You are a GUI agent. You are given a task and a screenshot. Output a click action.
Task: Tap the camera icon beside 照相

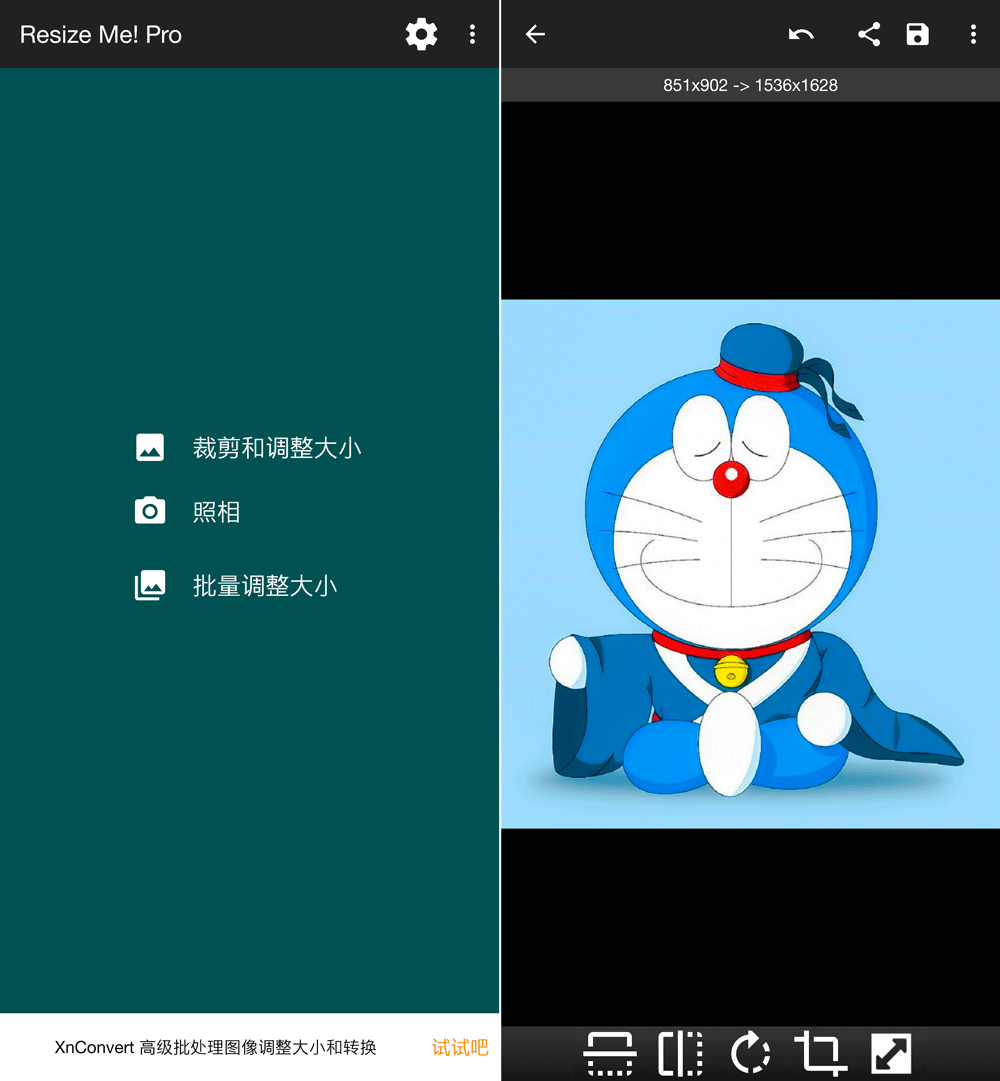click(x=150, y=511)
